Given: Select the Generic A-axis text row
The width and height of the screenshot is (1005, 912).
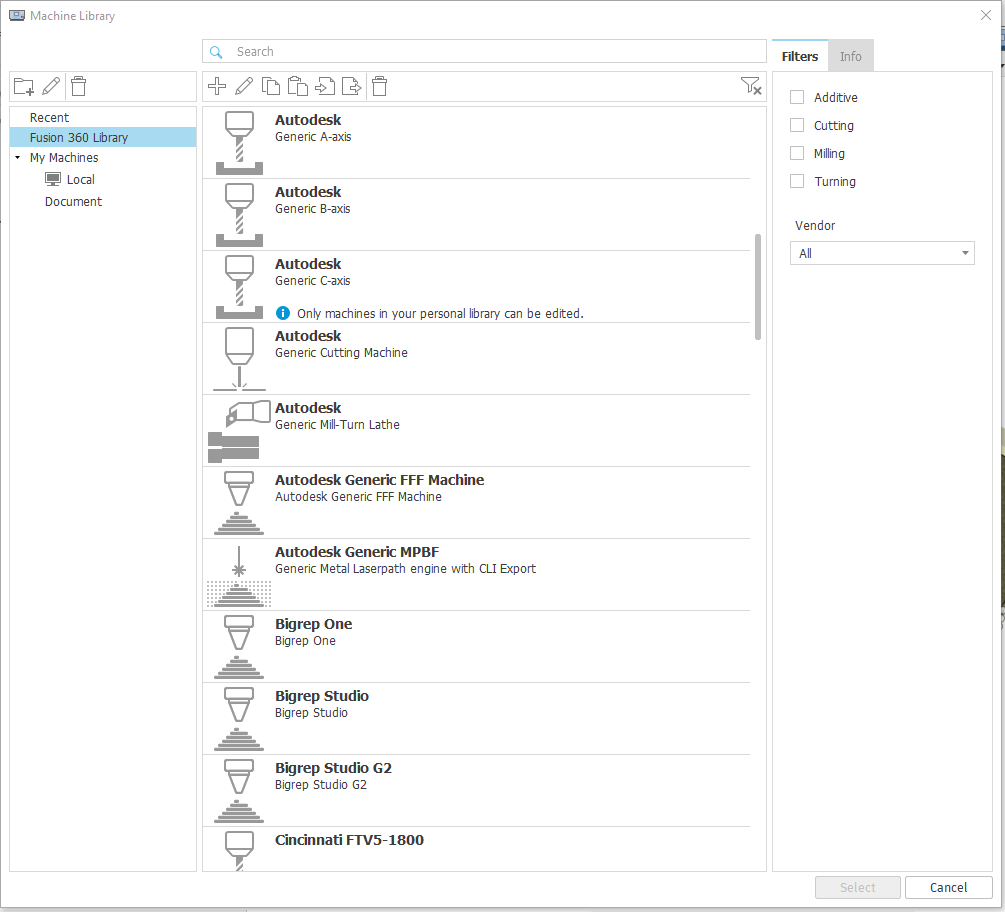Looking at the screenshot, I should [x=313, y=137].
